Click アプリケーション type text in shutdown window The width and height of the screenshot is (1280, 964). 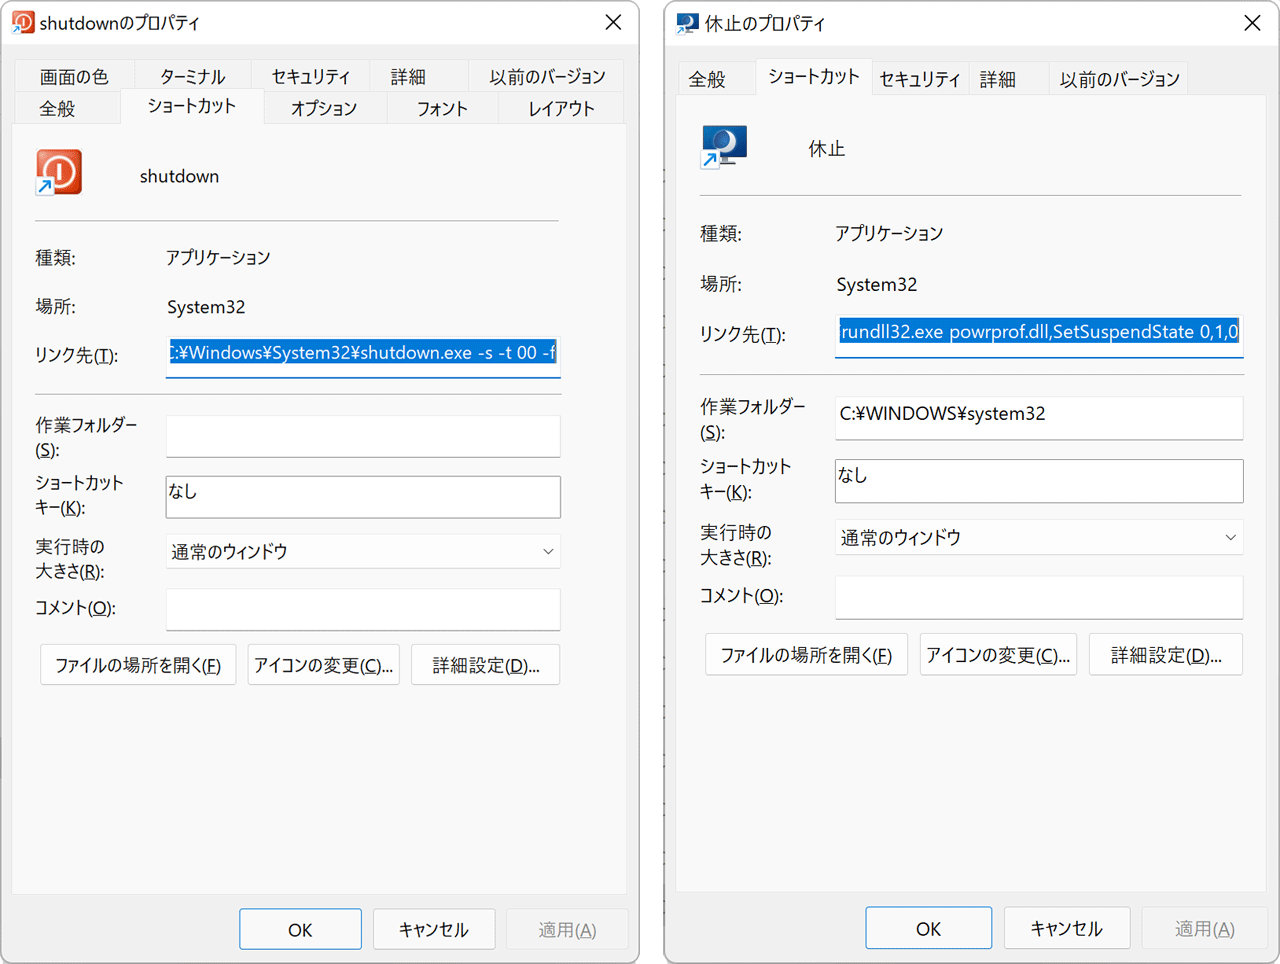[218, 257]
